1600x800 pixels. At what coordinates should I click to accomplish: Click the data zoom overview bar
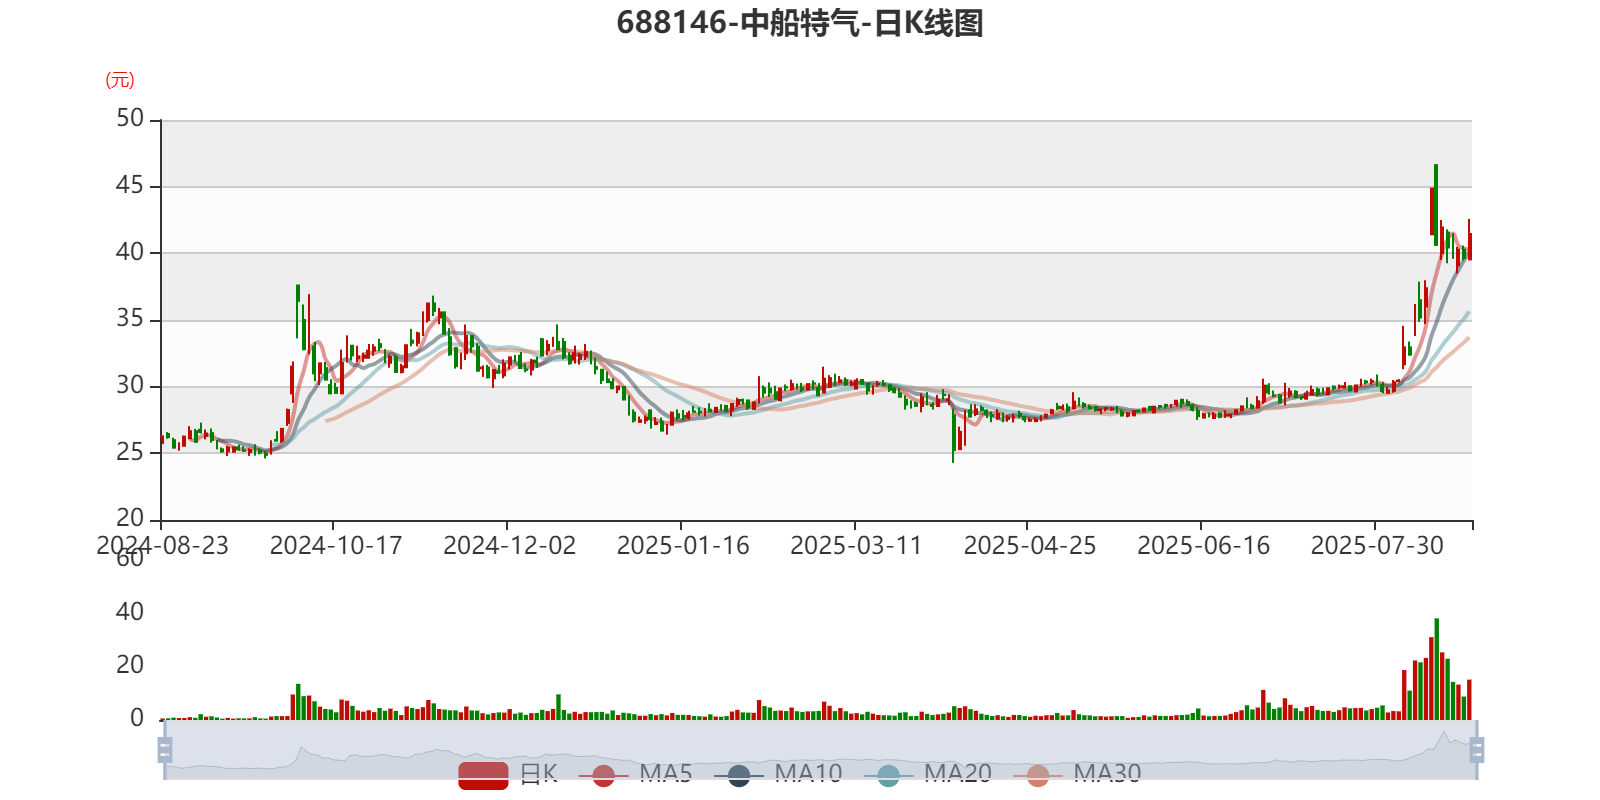point(821,749)
